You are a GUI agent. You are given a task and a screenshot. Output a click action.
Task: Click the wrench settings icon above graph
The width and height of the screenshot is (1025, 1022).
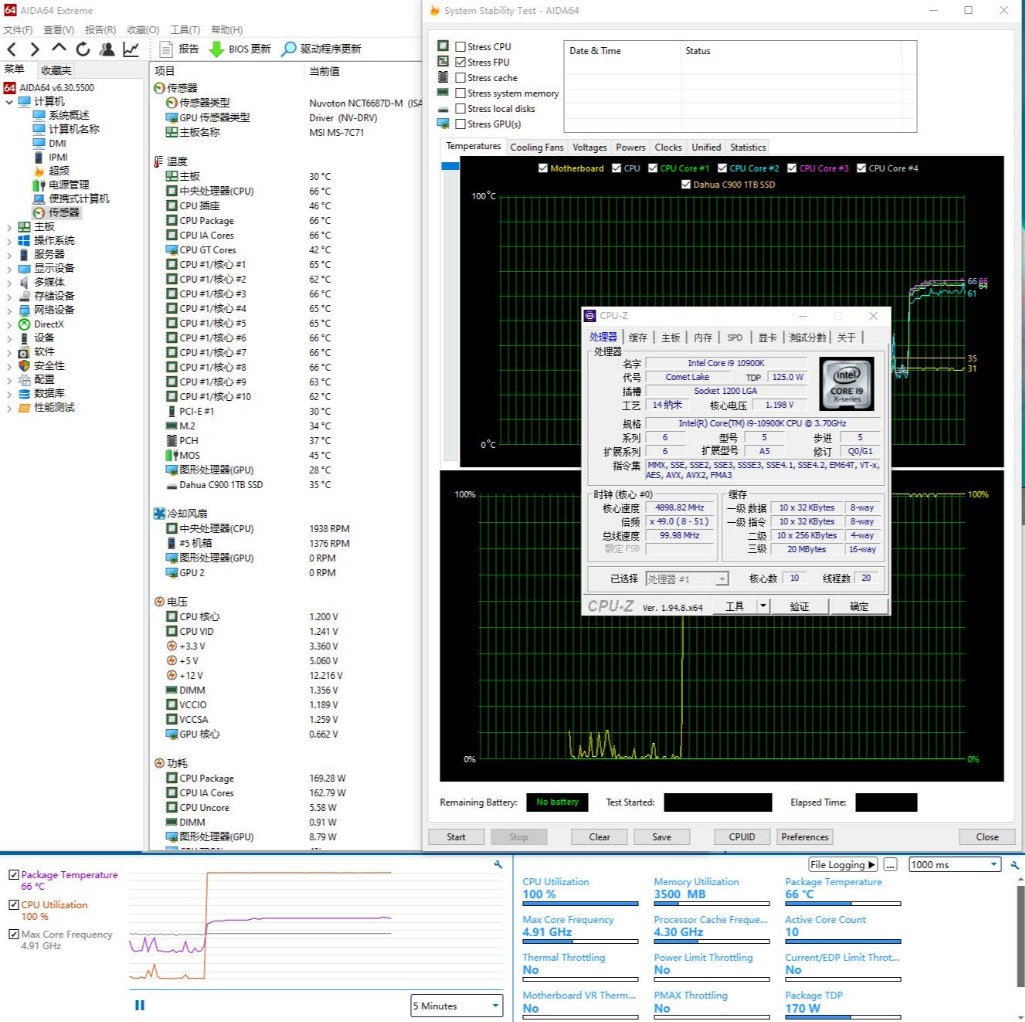click(498, 864)
